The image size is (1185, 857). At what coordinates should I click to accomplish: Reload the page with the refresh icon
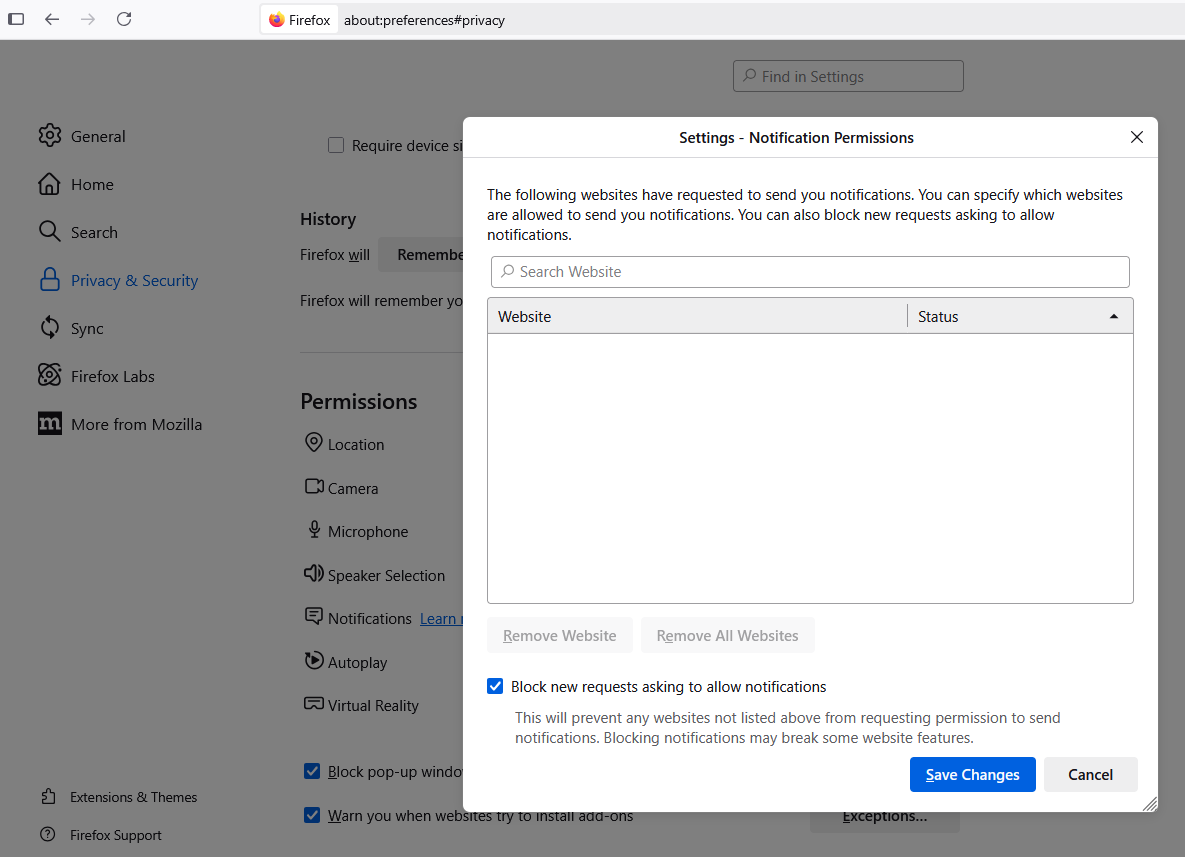point(124,19)
